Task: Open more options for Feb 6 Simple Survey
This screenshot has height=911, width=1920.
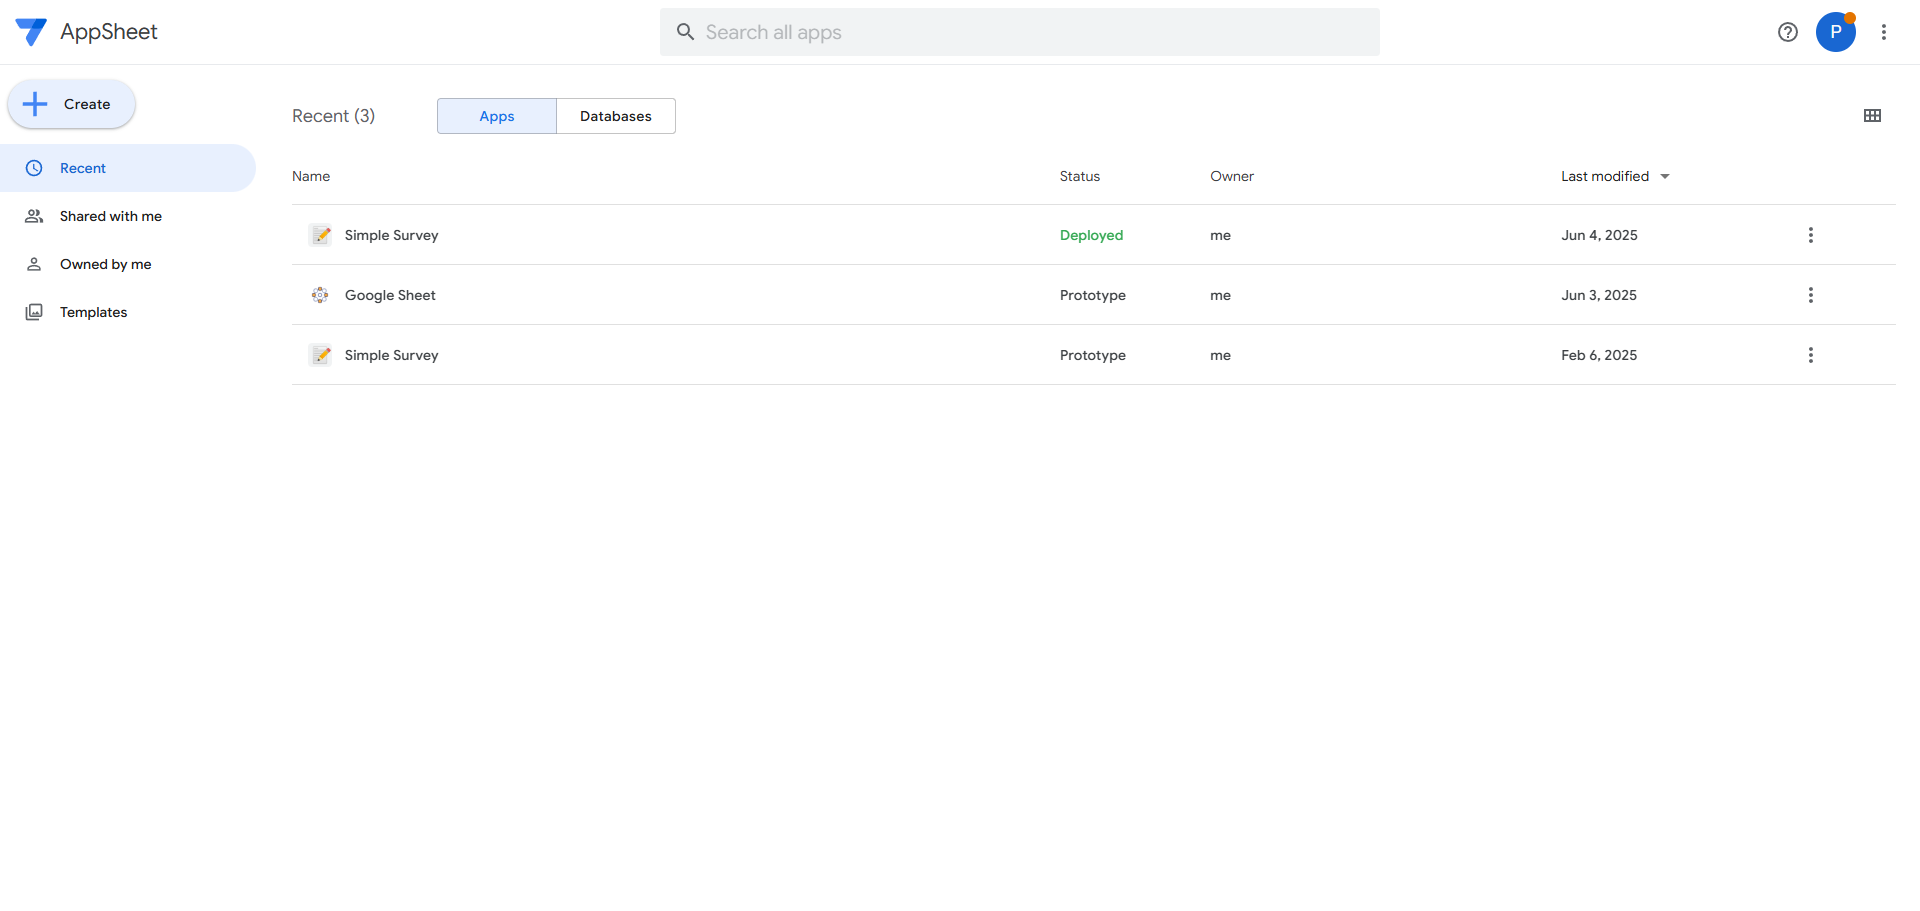Action: 1810,355
